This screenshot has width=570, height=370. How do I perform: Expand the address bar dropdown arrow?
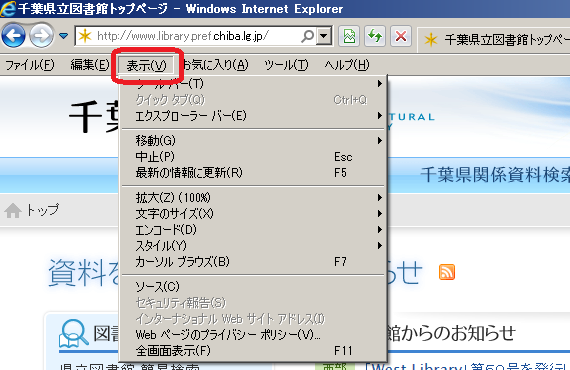[x=323, y=36]
